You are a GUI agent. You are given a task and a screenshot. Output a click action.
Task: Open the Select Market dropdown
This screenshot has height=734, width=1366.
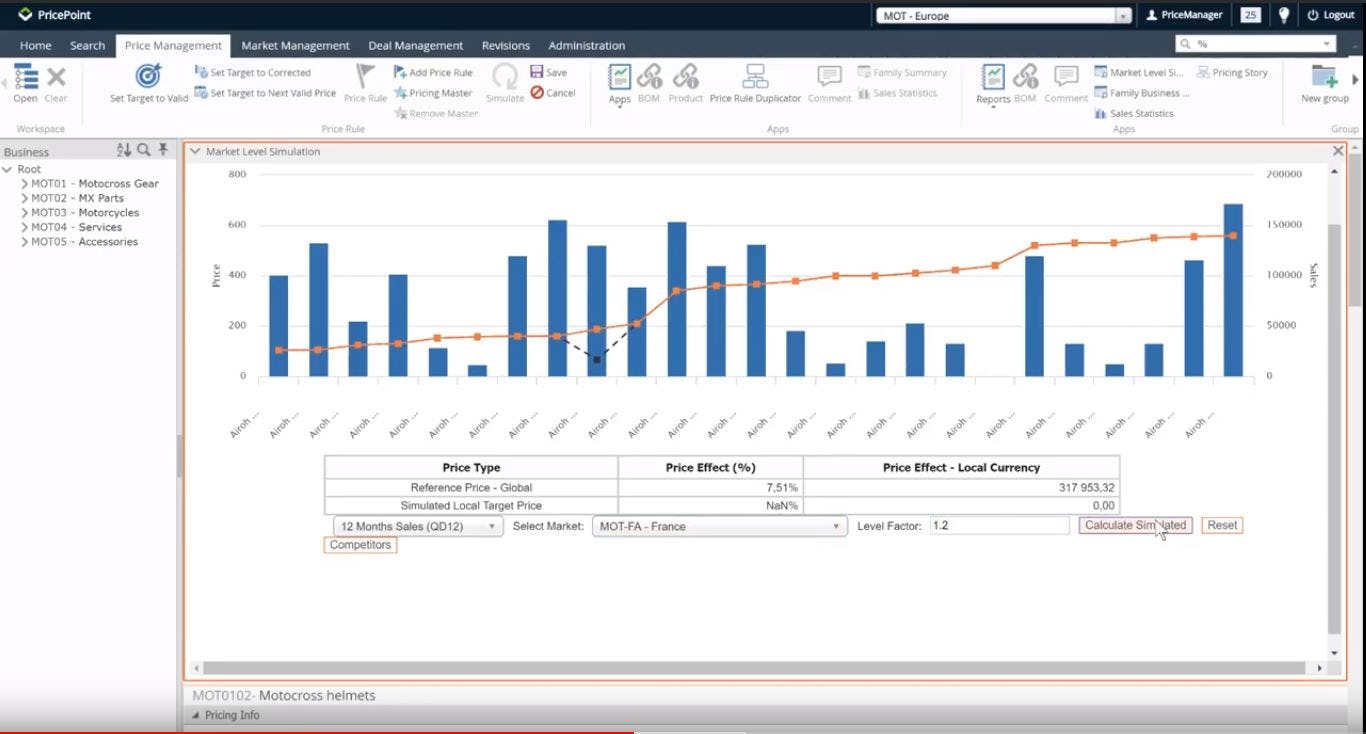click(836, 525)
